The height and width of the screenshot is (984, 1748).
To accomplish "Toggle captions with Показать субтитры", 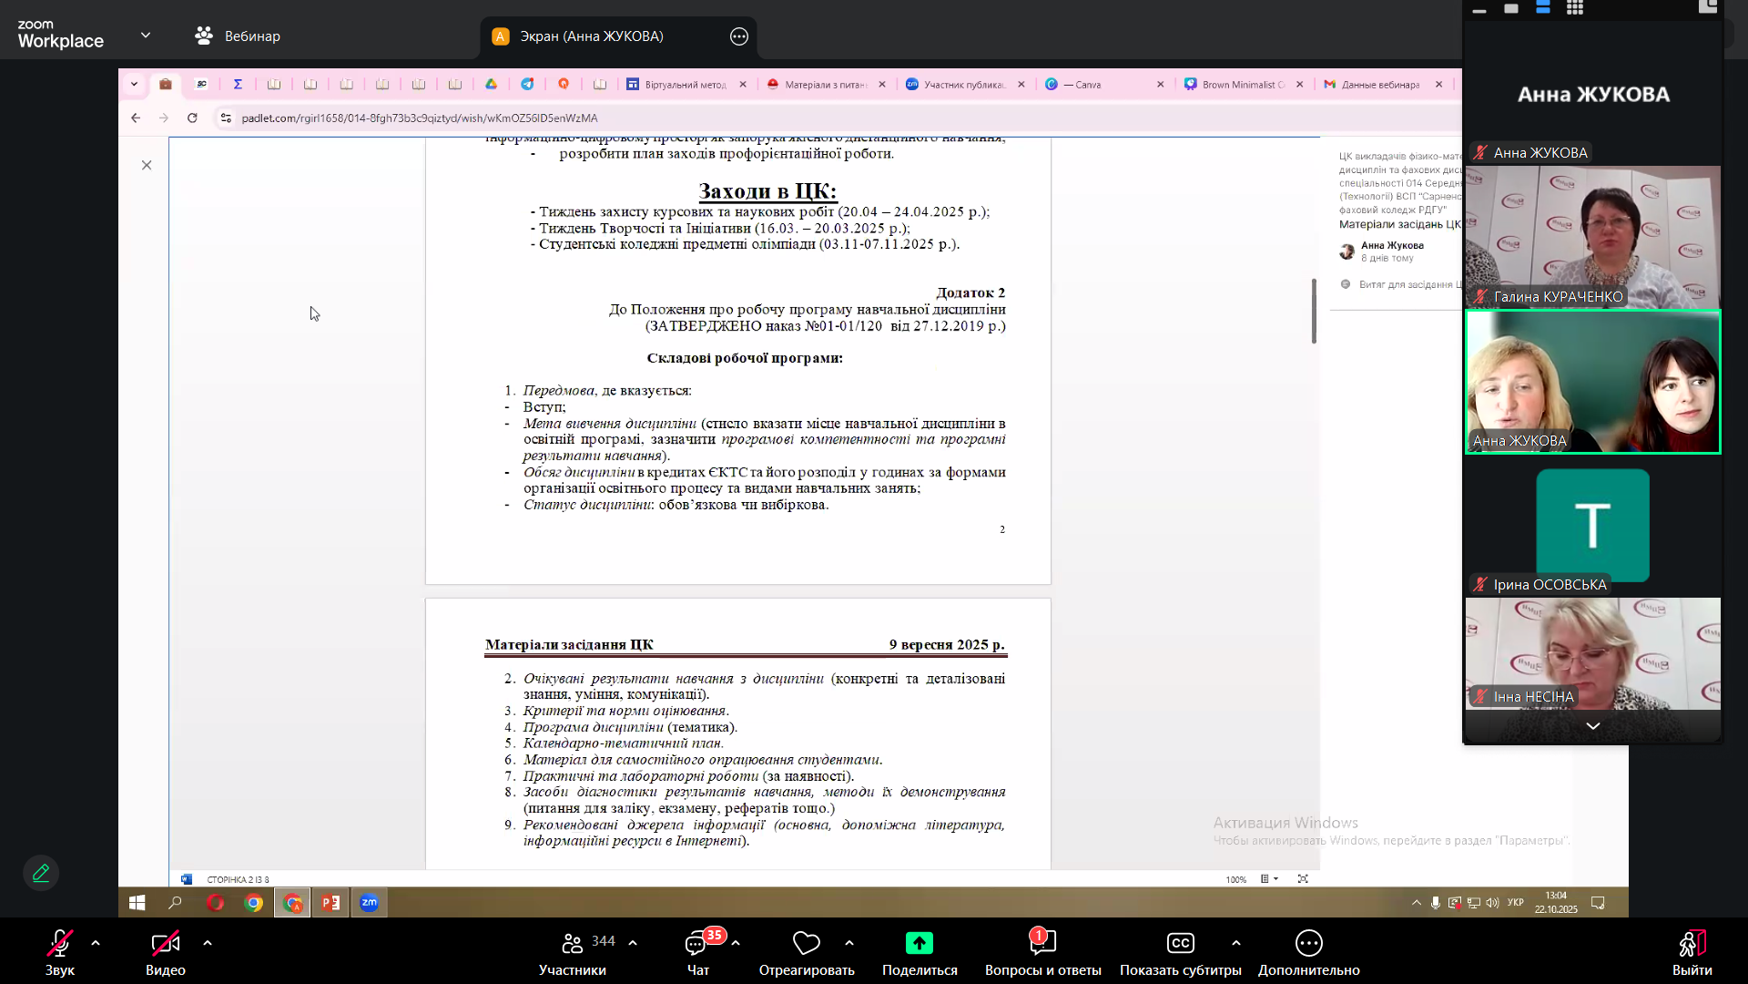I will 1180,952.
